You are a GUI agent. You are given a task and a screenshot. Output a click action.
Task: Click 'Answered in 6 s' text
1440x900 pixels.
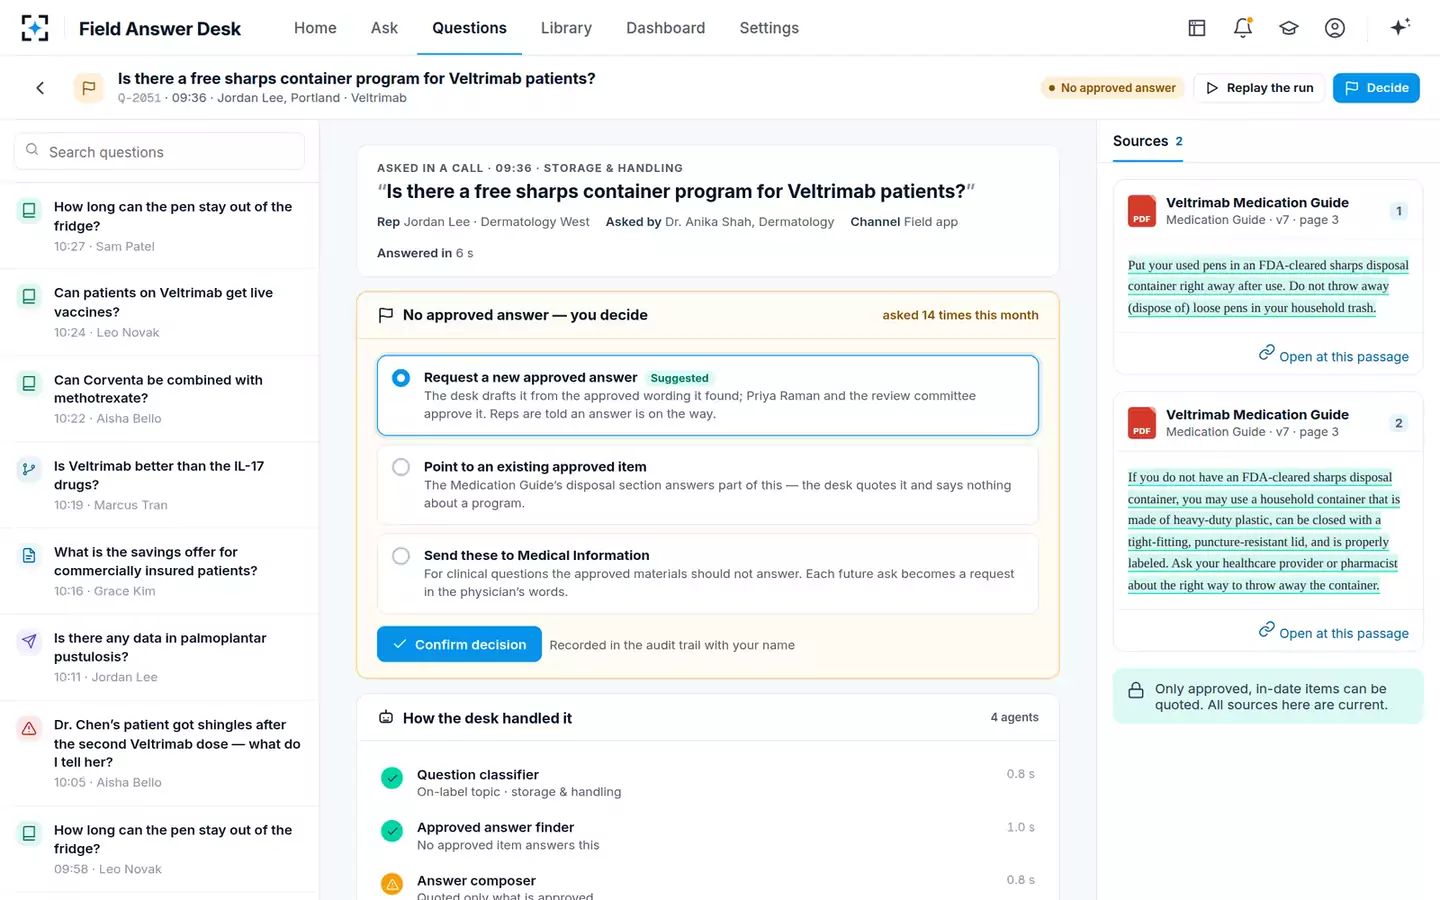425,253
